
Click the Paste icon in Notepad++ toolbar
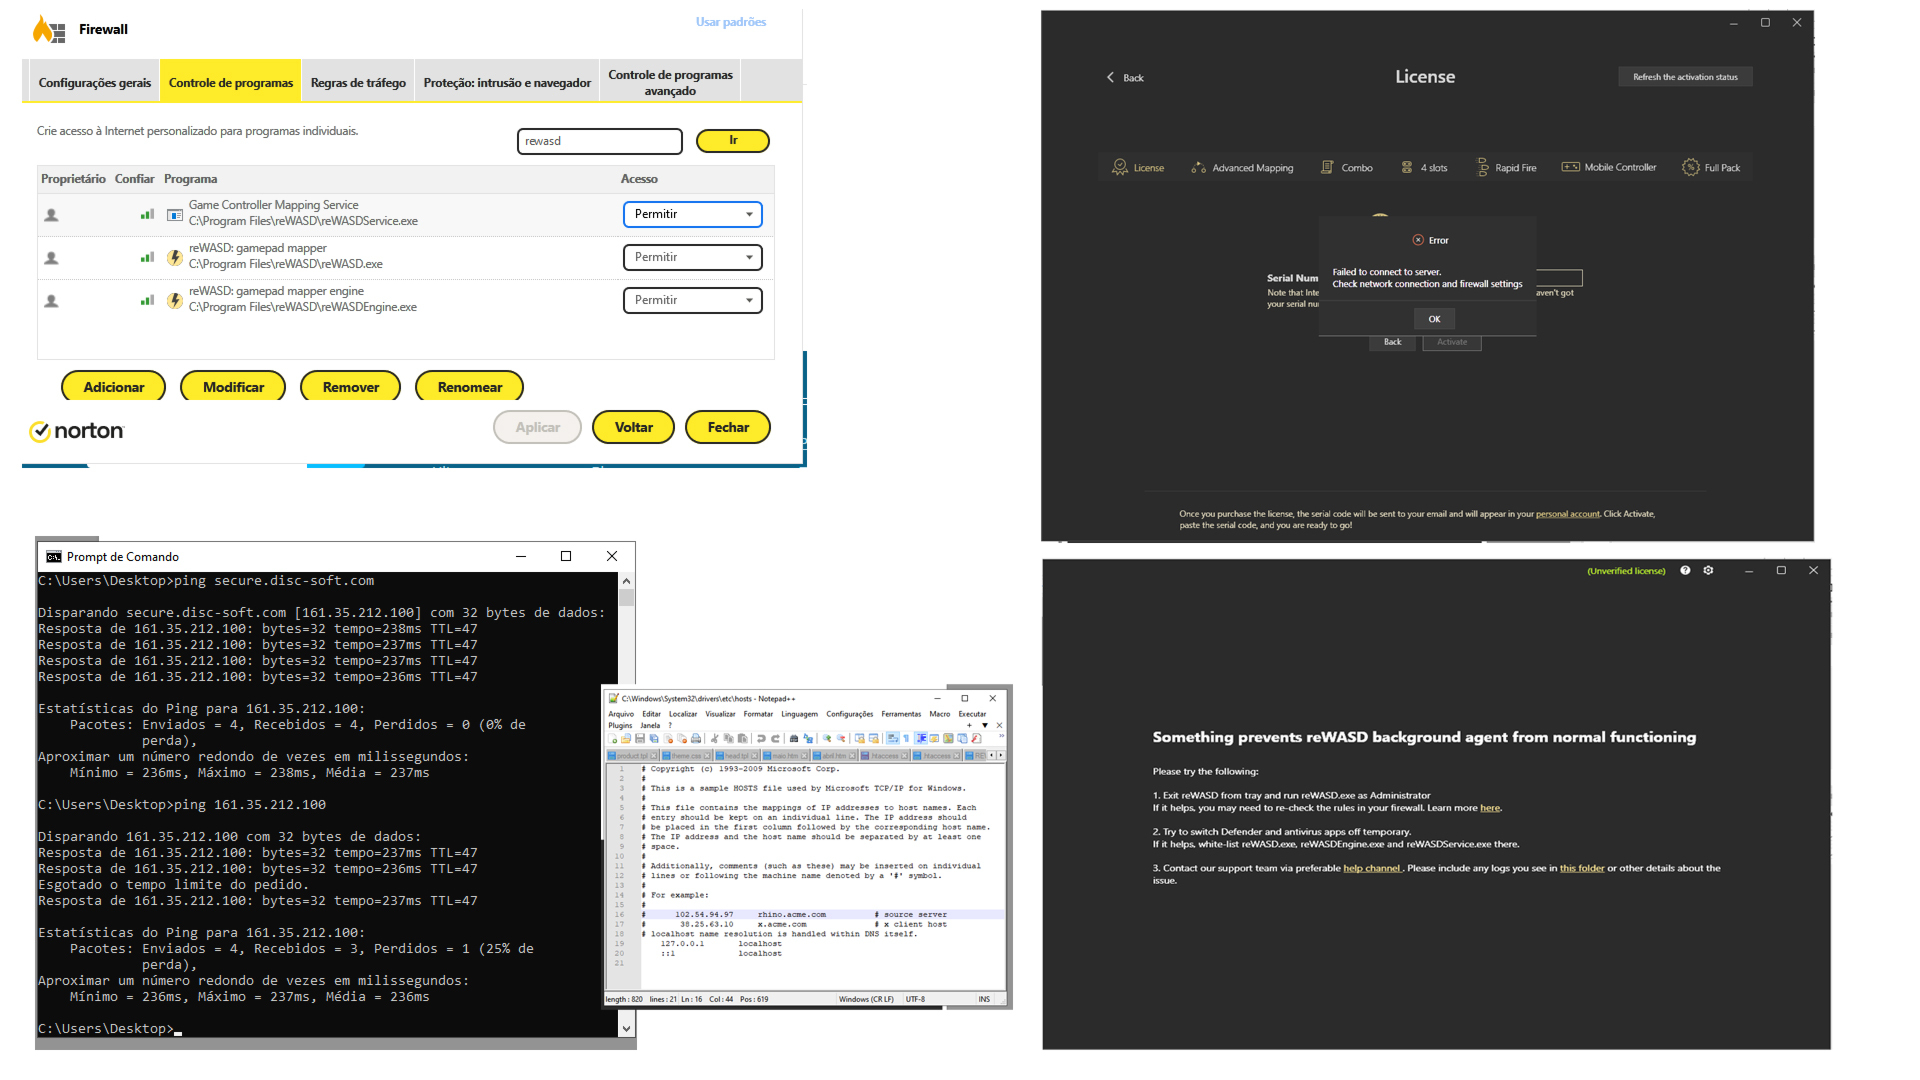743,739
